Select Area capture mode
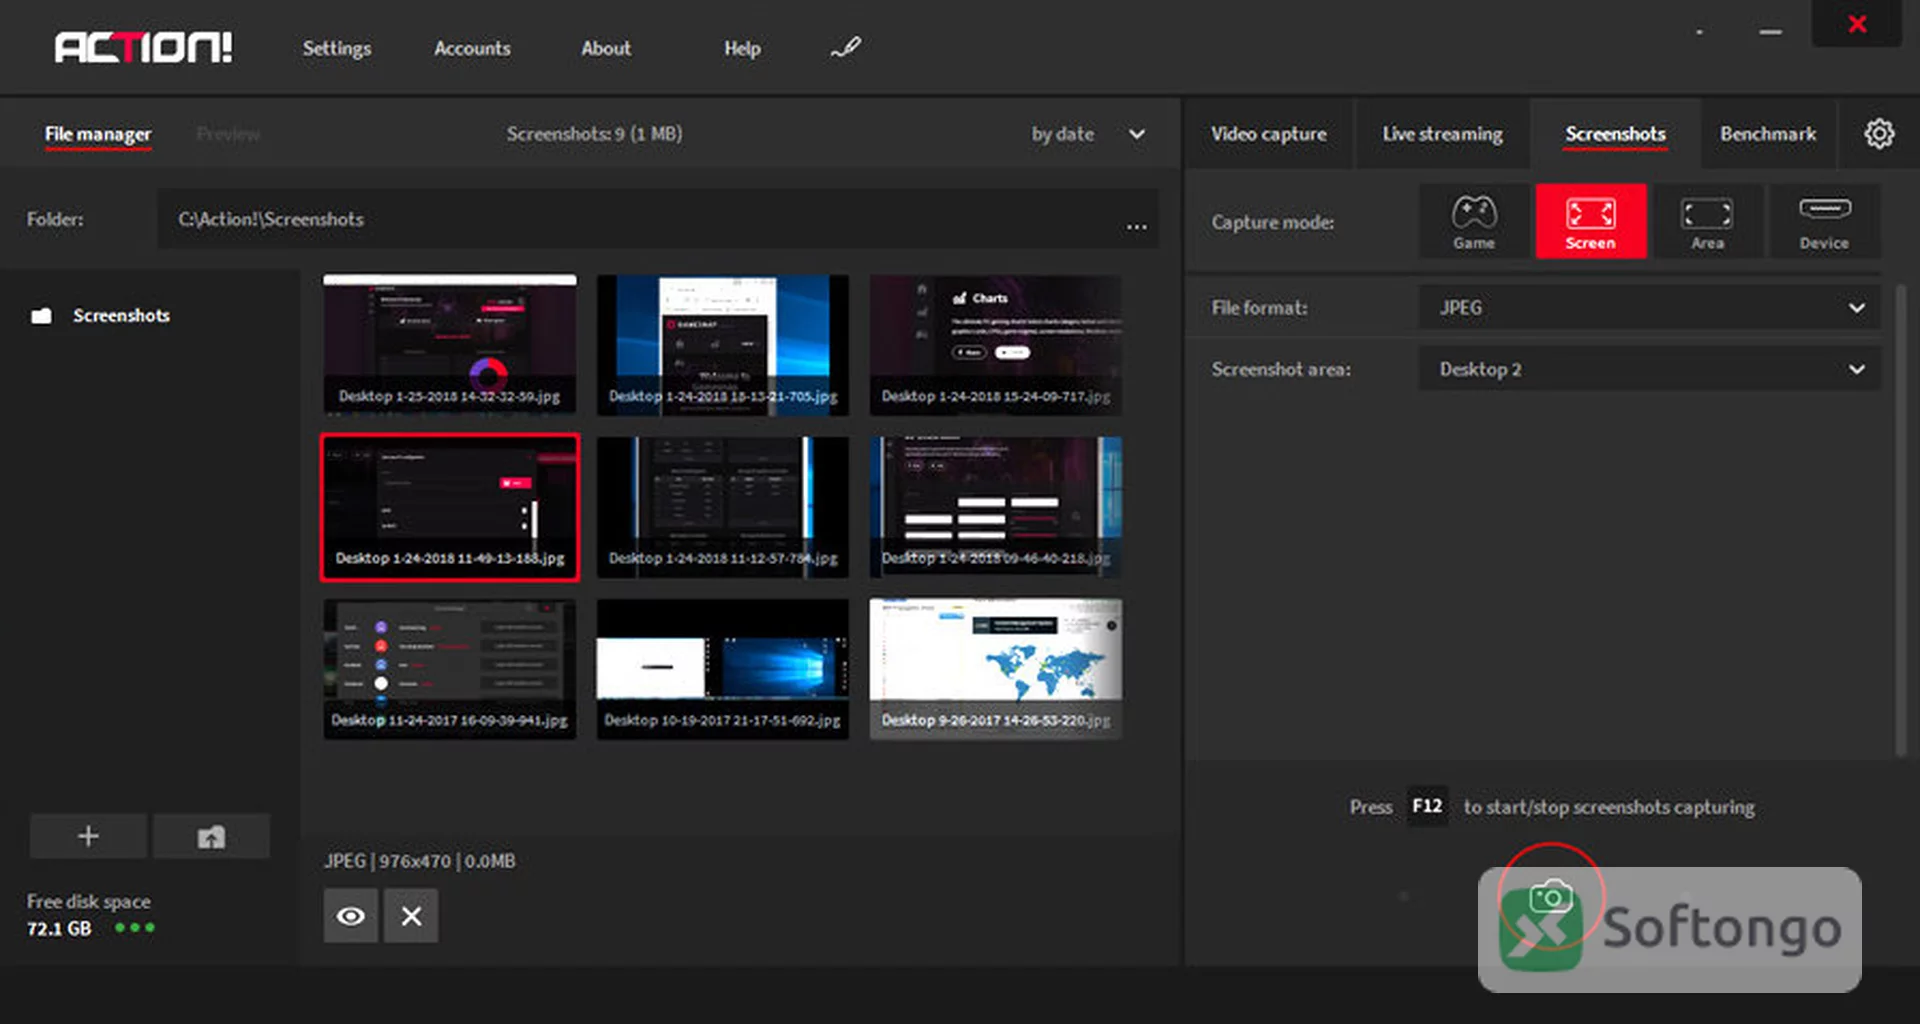This screenshot has height=1024, width=1920. coord(1707,221)
